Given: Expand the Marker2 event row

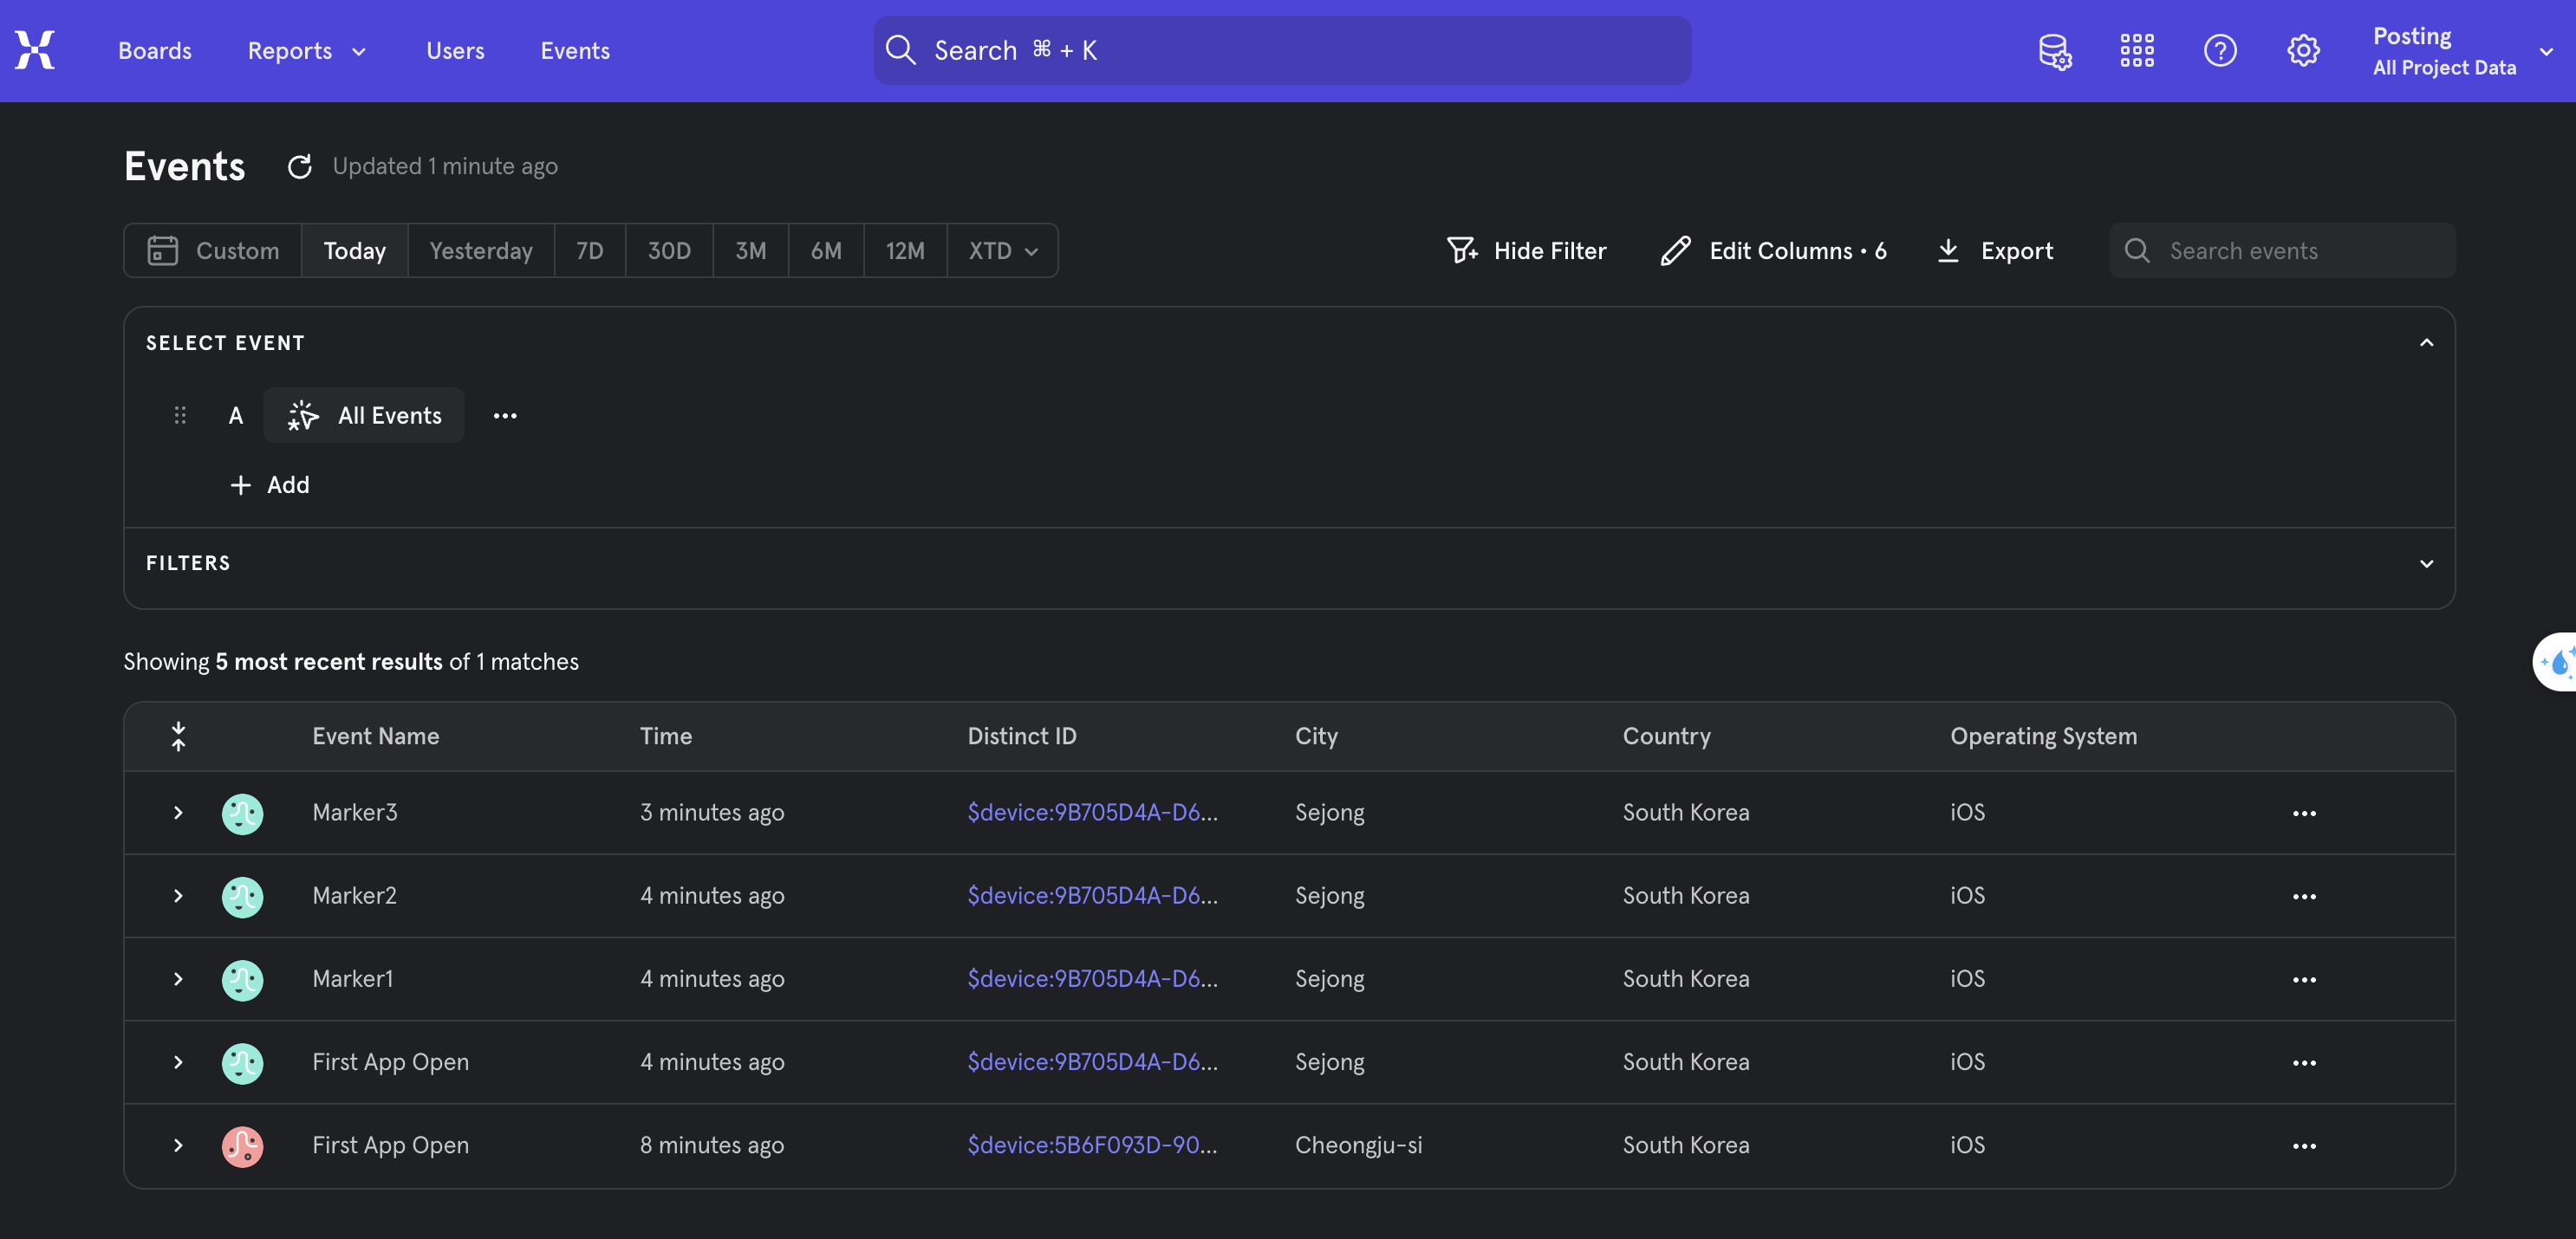Looking at the screenshot, I should (x=178, y=896).
